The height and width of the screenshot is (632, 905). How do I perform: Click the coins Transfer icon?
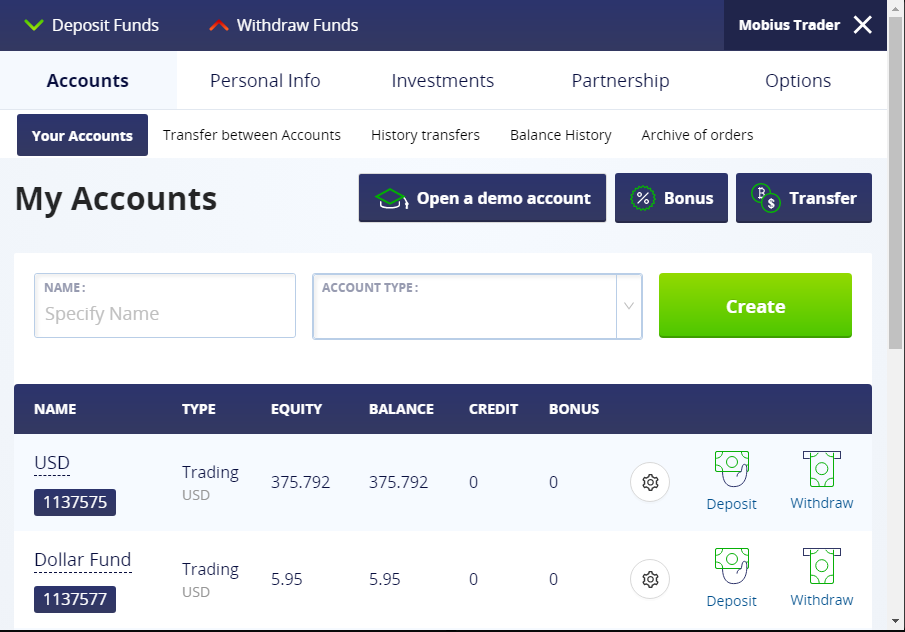(x=765, y=198)
